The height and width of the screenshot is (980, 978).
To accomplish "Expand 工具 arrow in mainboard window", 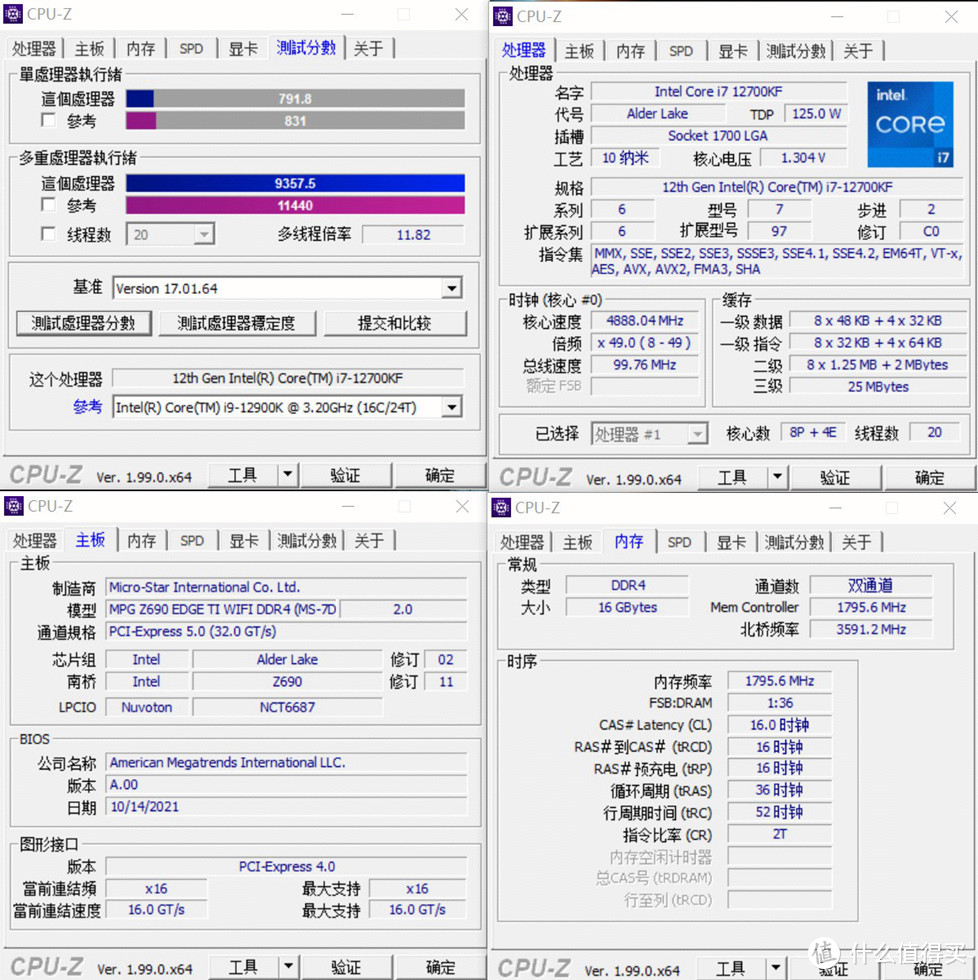I will coord(288,967).
